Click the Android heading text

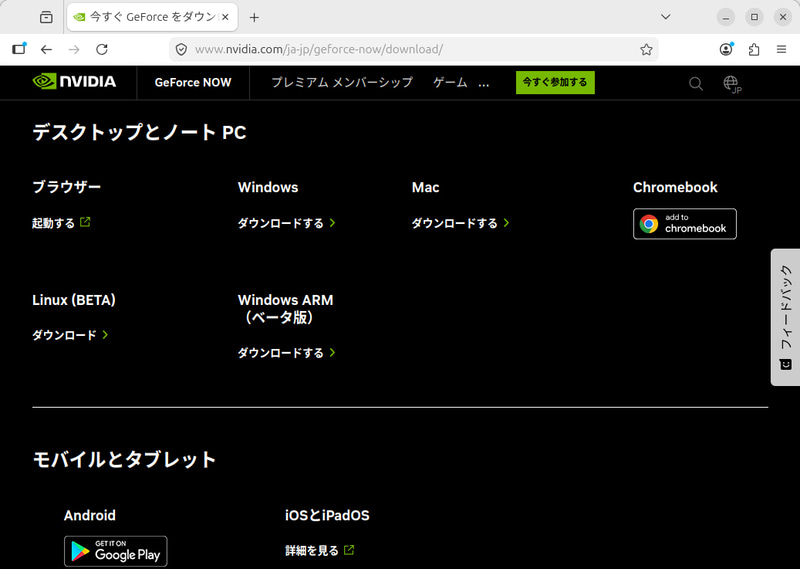point(90,515)
